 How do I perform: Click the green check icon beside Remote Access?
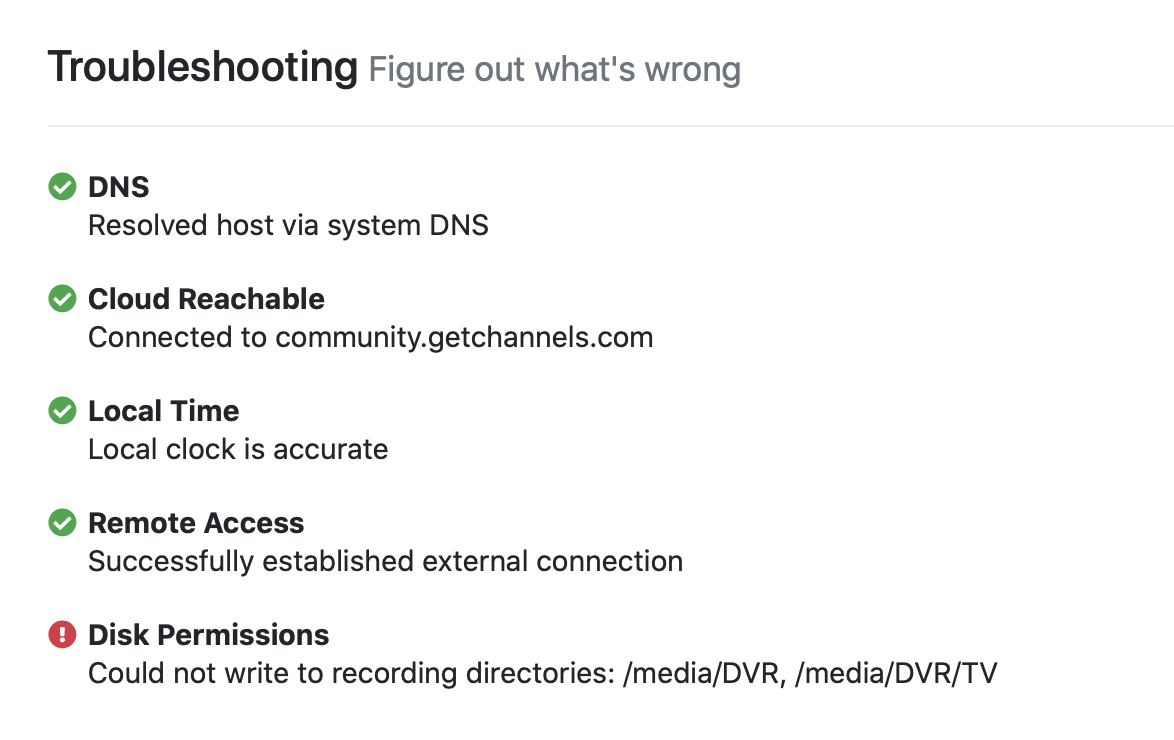(62, 523)
